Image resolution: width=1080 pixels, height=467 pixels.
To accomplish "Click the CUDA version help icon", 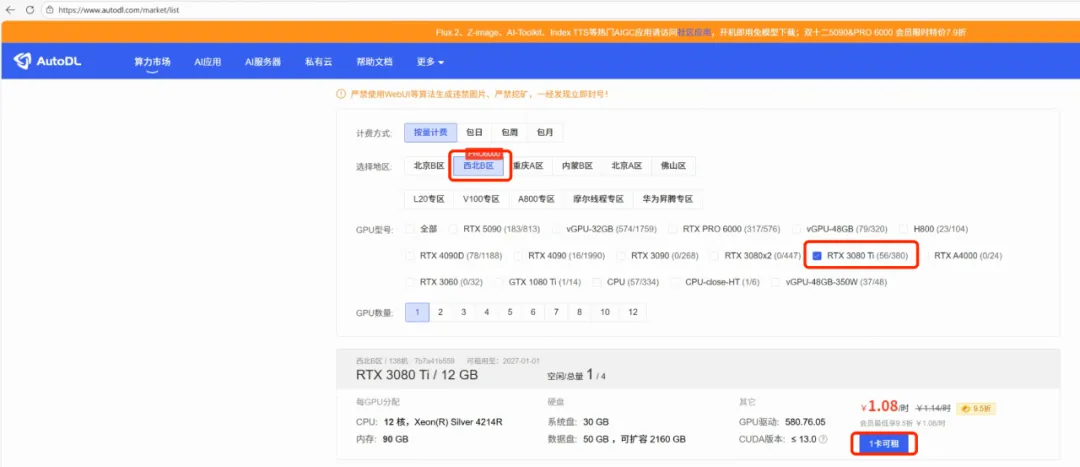I will 823,439.
